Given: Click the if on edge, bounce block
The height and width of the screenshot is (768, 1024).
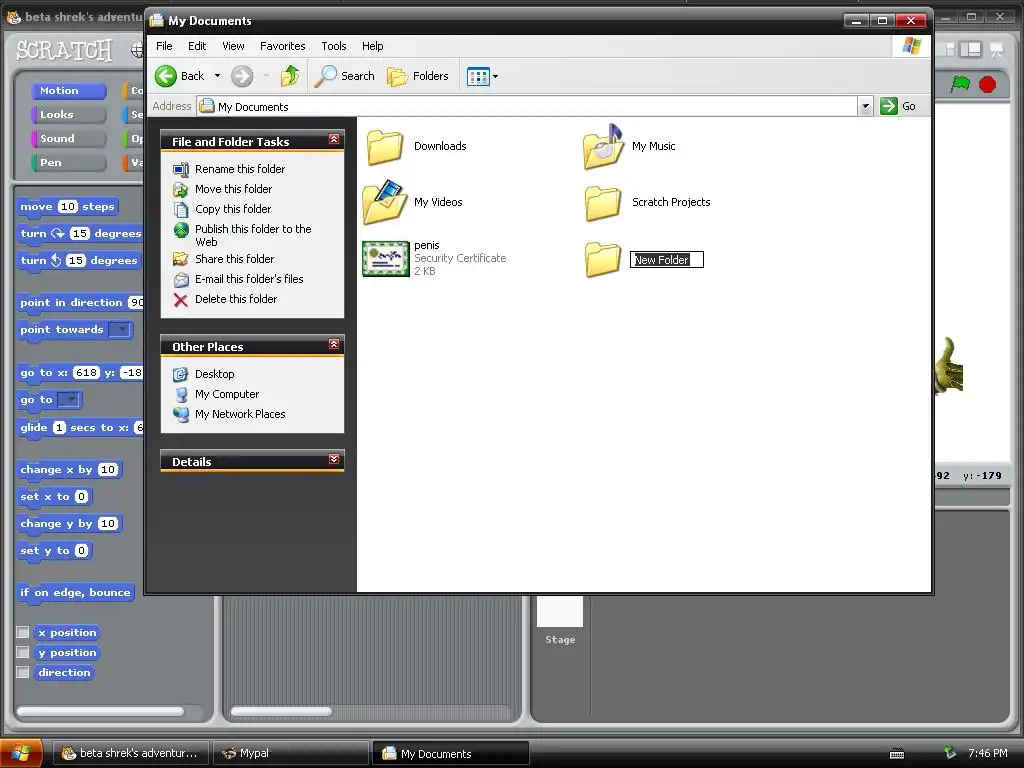Looking at the screenshot, I should click(x=75, y=593).
